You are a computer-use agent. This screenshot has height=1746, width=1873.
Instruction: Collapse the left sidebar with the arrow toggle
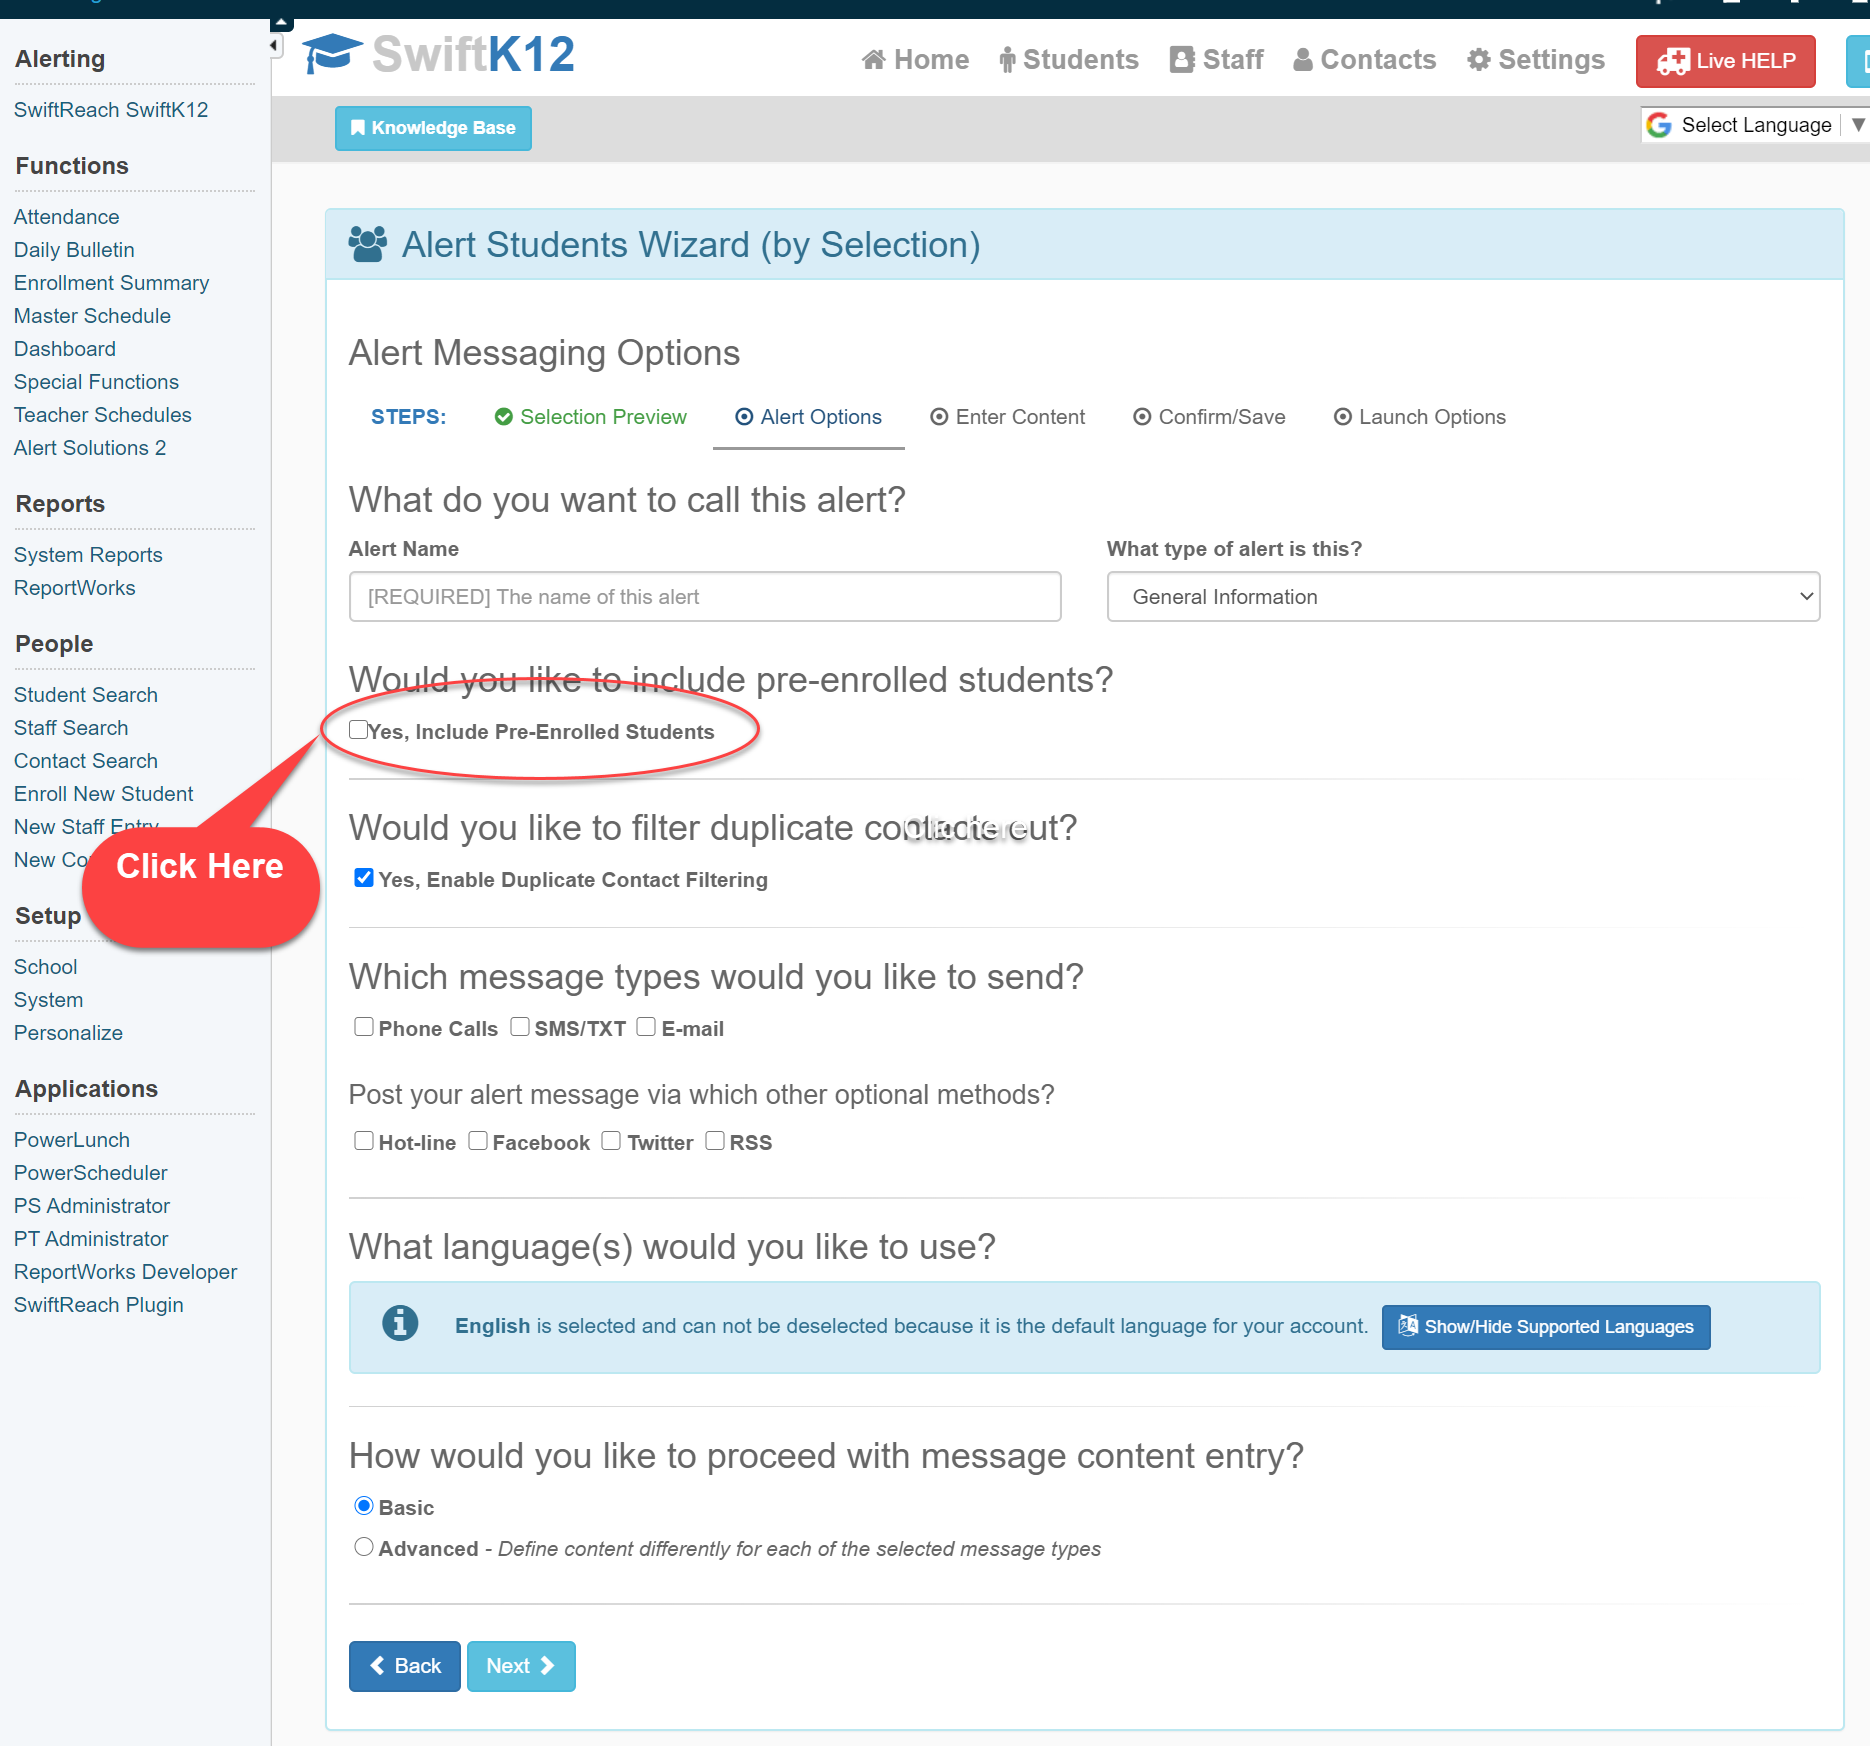[274, 45]
